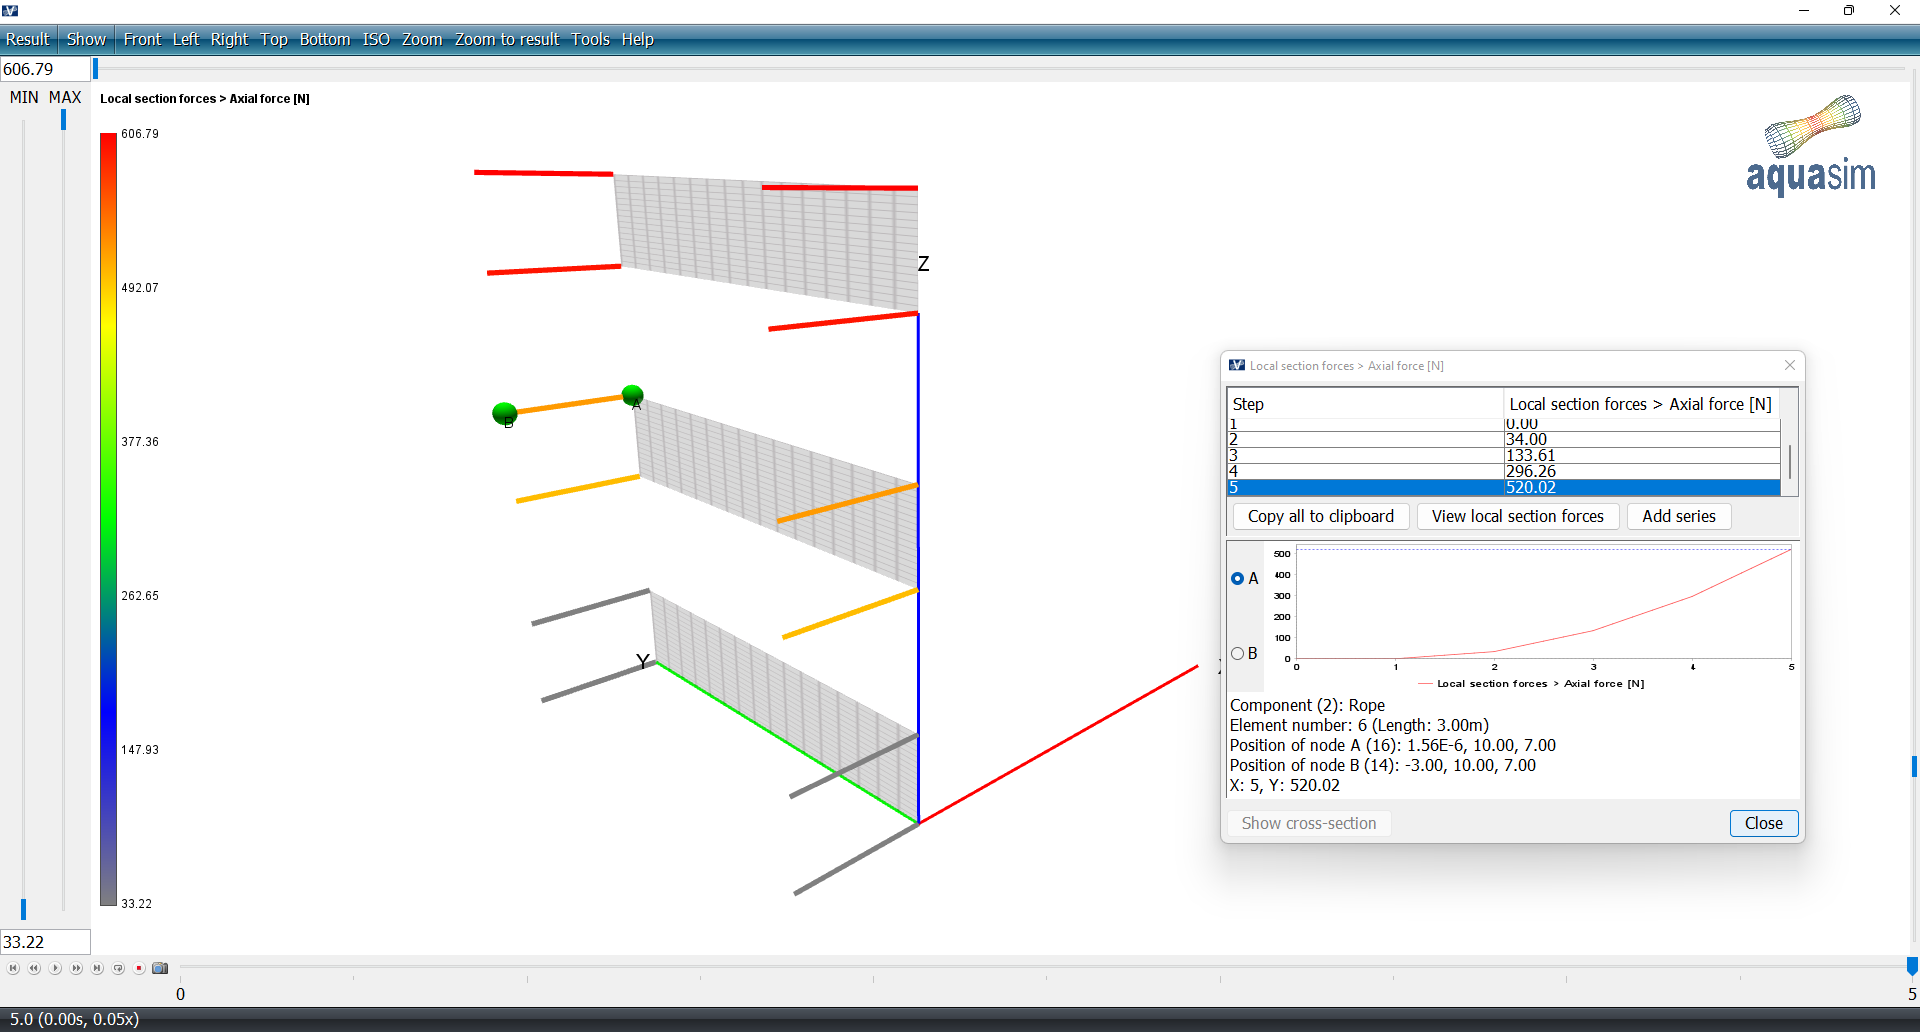Click the Element number: 6 info line

[x=1359, y=725]
